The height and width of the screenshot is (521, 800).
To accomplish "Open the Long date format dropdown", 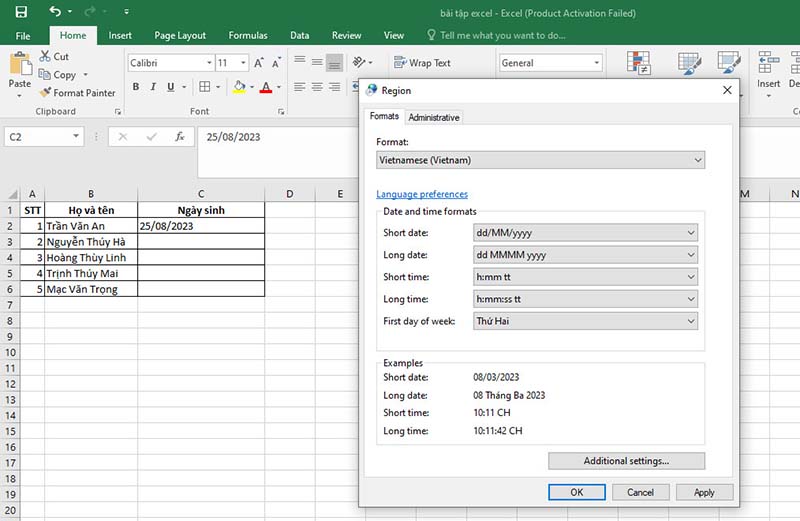I will point(585,255).
